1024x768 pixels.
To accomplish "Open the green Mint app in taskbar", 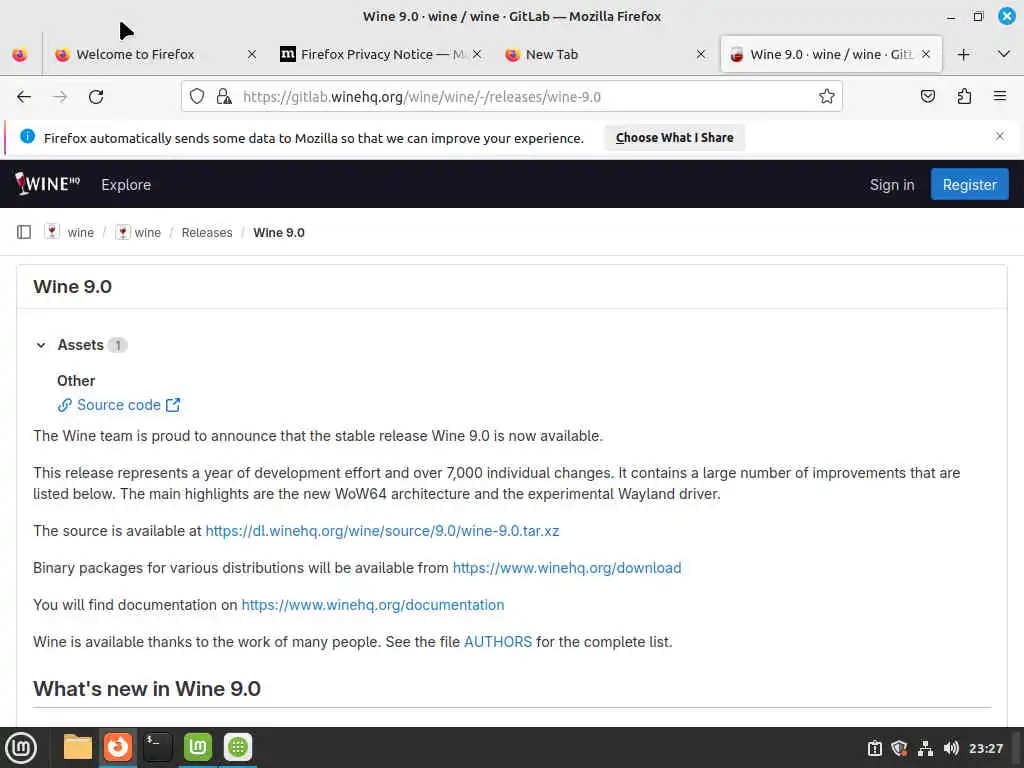I will click(198, 747).
